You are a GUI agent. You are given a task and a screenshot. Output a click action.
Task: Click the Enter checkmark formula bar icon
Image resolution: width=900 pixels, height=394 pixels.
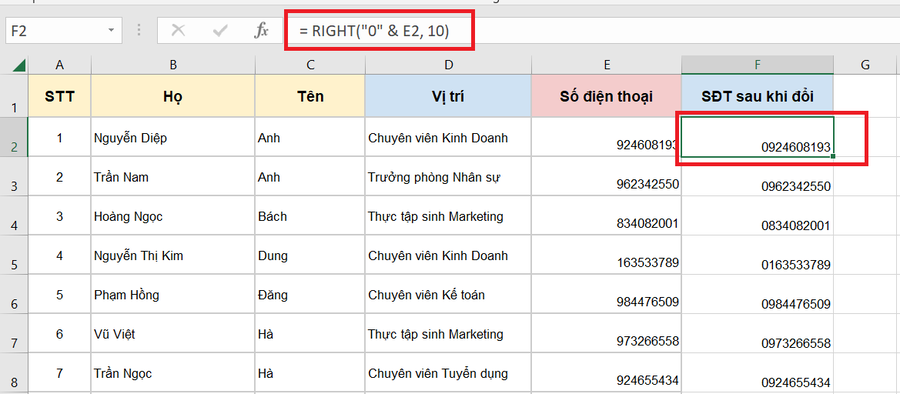point(220,30)
